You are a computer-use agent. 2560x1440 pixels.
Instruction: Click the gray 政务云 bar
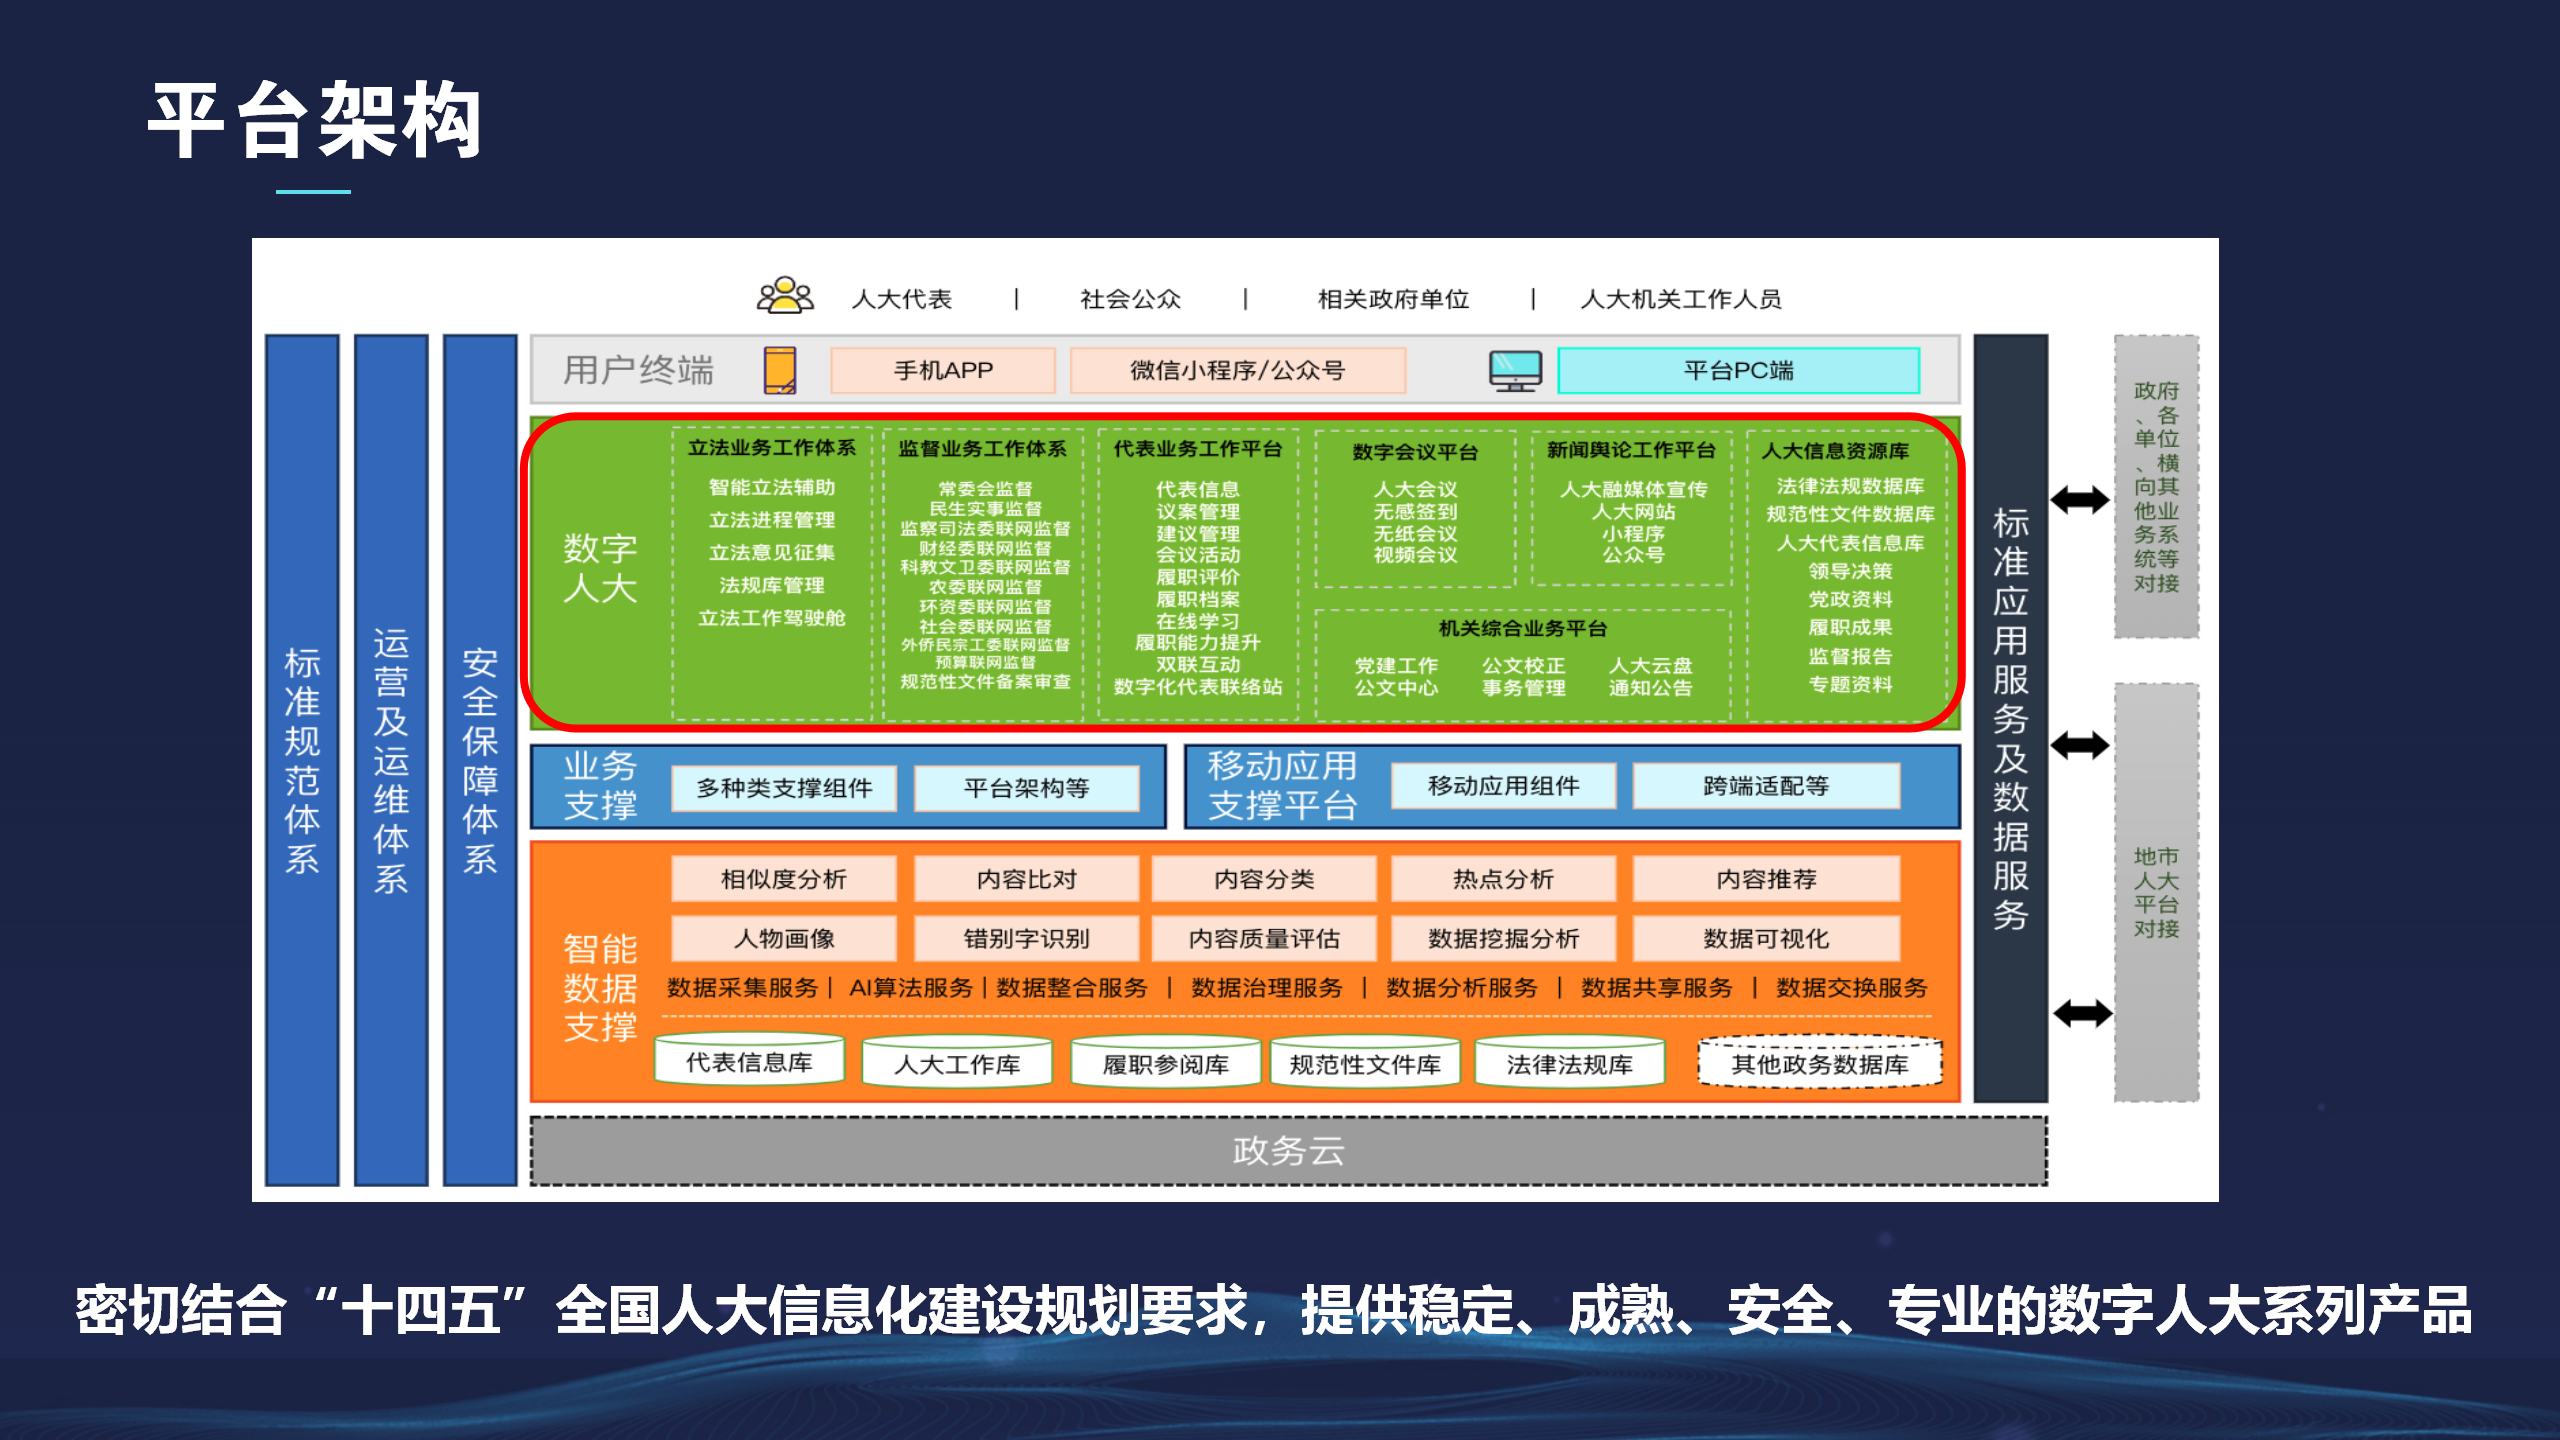tap(1288, 1151)
